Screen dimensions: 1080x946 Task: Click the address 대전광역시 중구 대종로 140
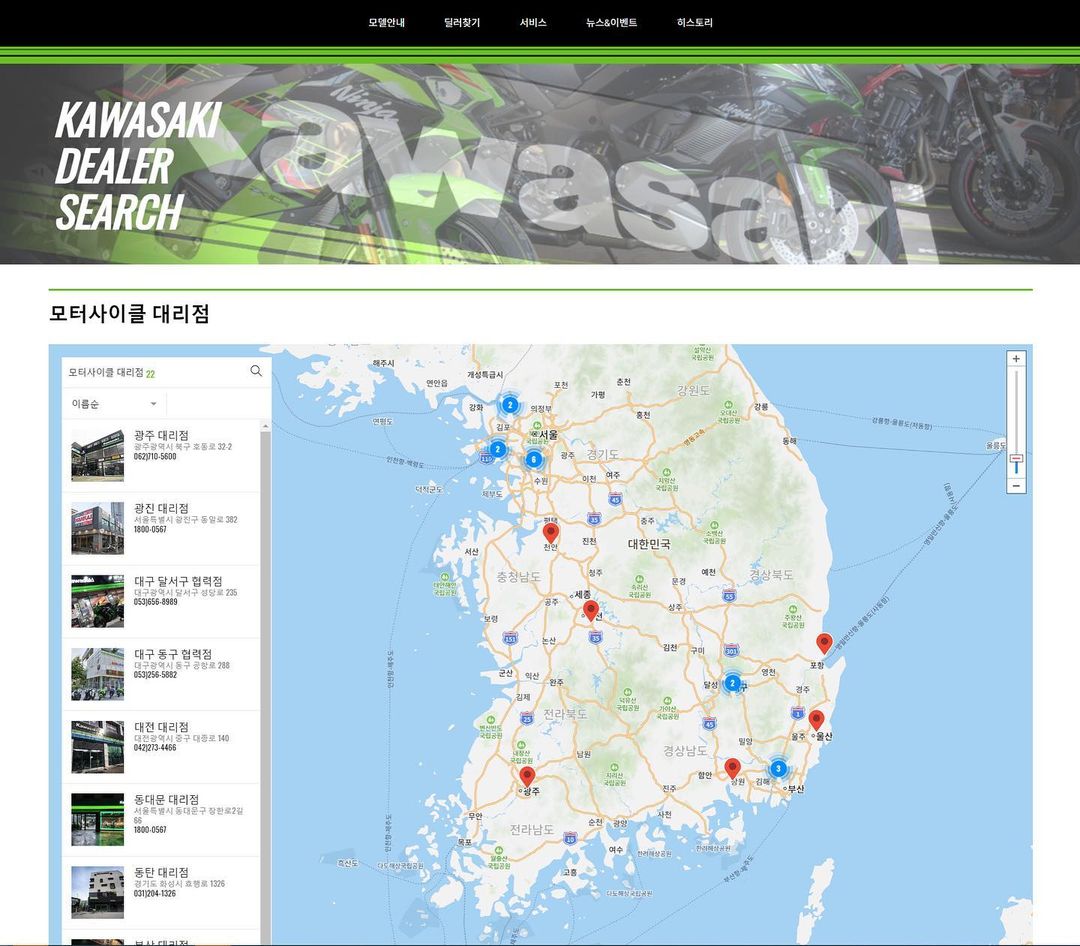tap(182, 738)
